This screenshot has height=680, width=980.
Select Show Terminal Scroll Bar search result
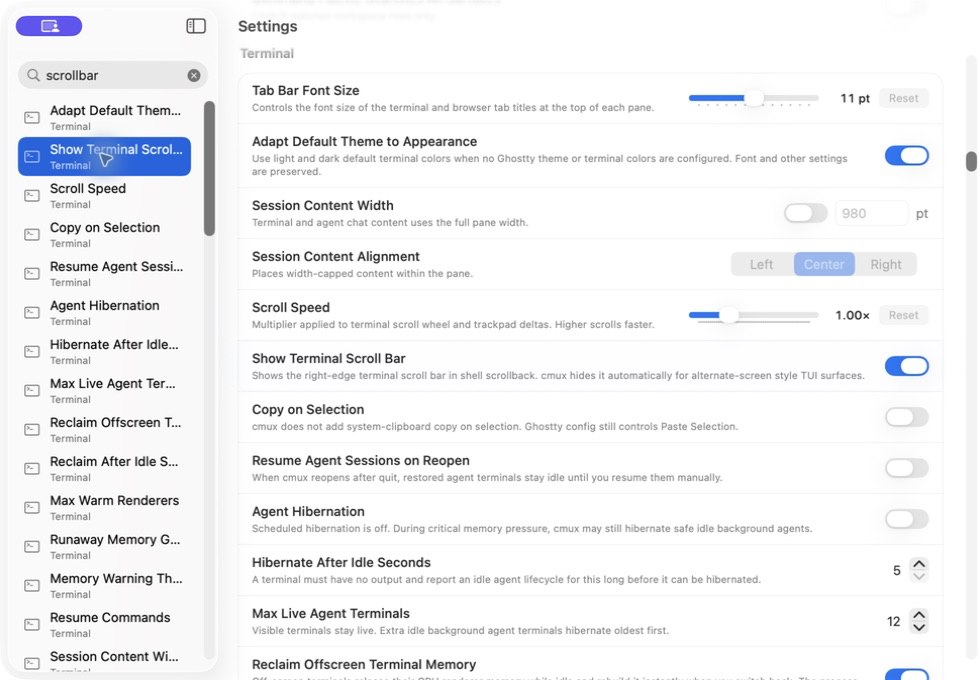(104, 156)
